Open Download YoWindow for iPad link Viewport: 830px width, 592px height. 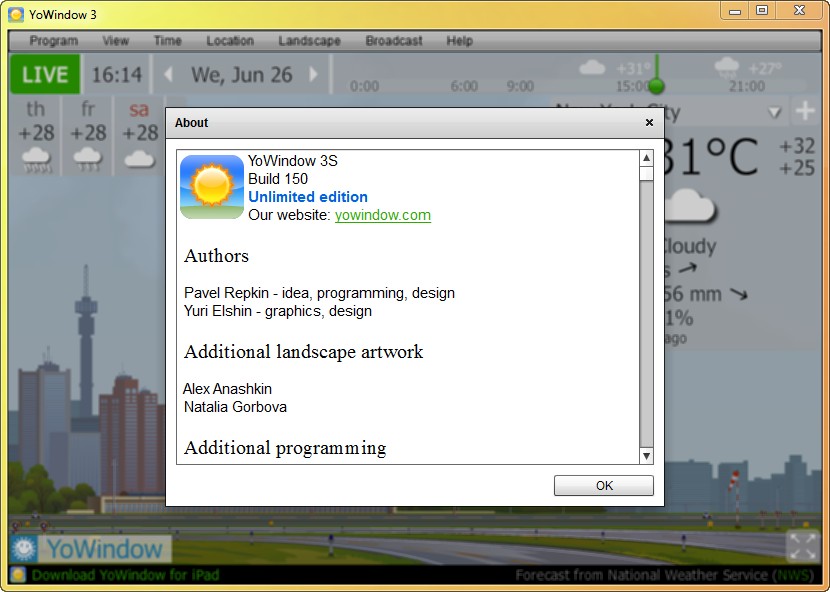coord(125,575)
